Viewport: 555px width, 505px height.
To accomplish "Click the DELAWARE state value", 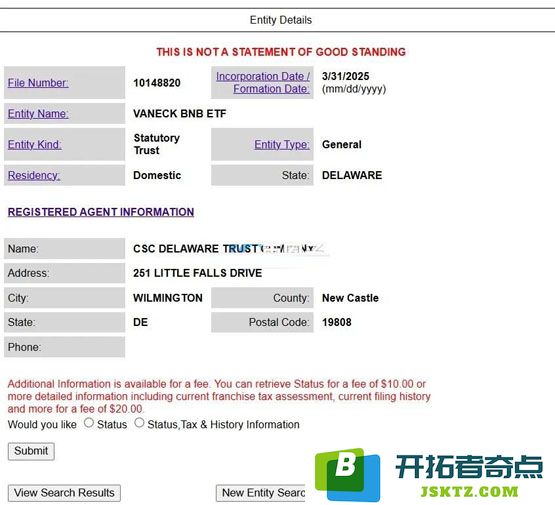I will [x=352, y=175].
